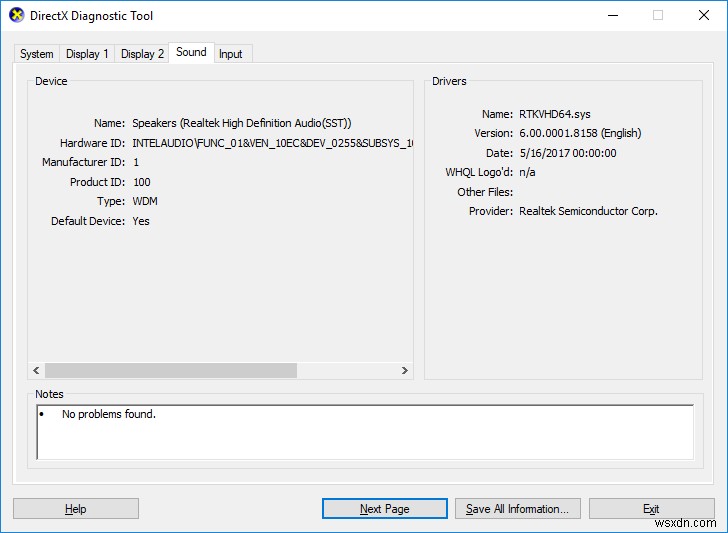Click driver version 6.00.0001.8158 (English)

pyautogui.click(x=580, y=133)
